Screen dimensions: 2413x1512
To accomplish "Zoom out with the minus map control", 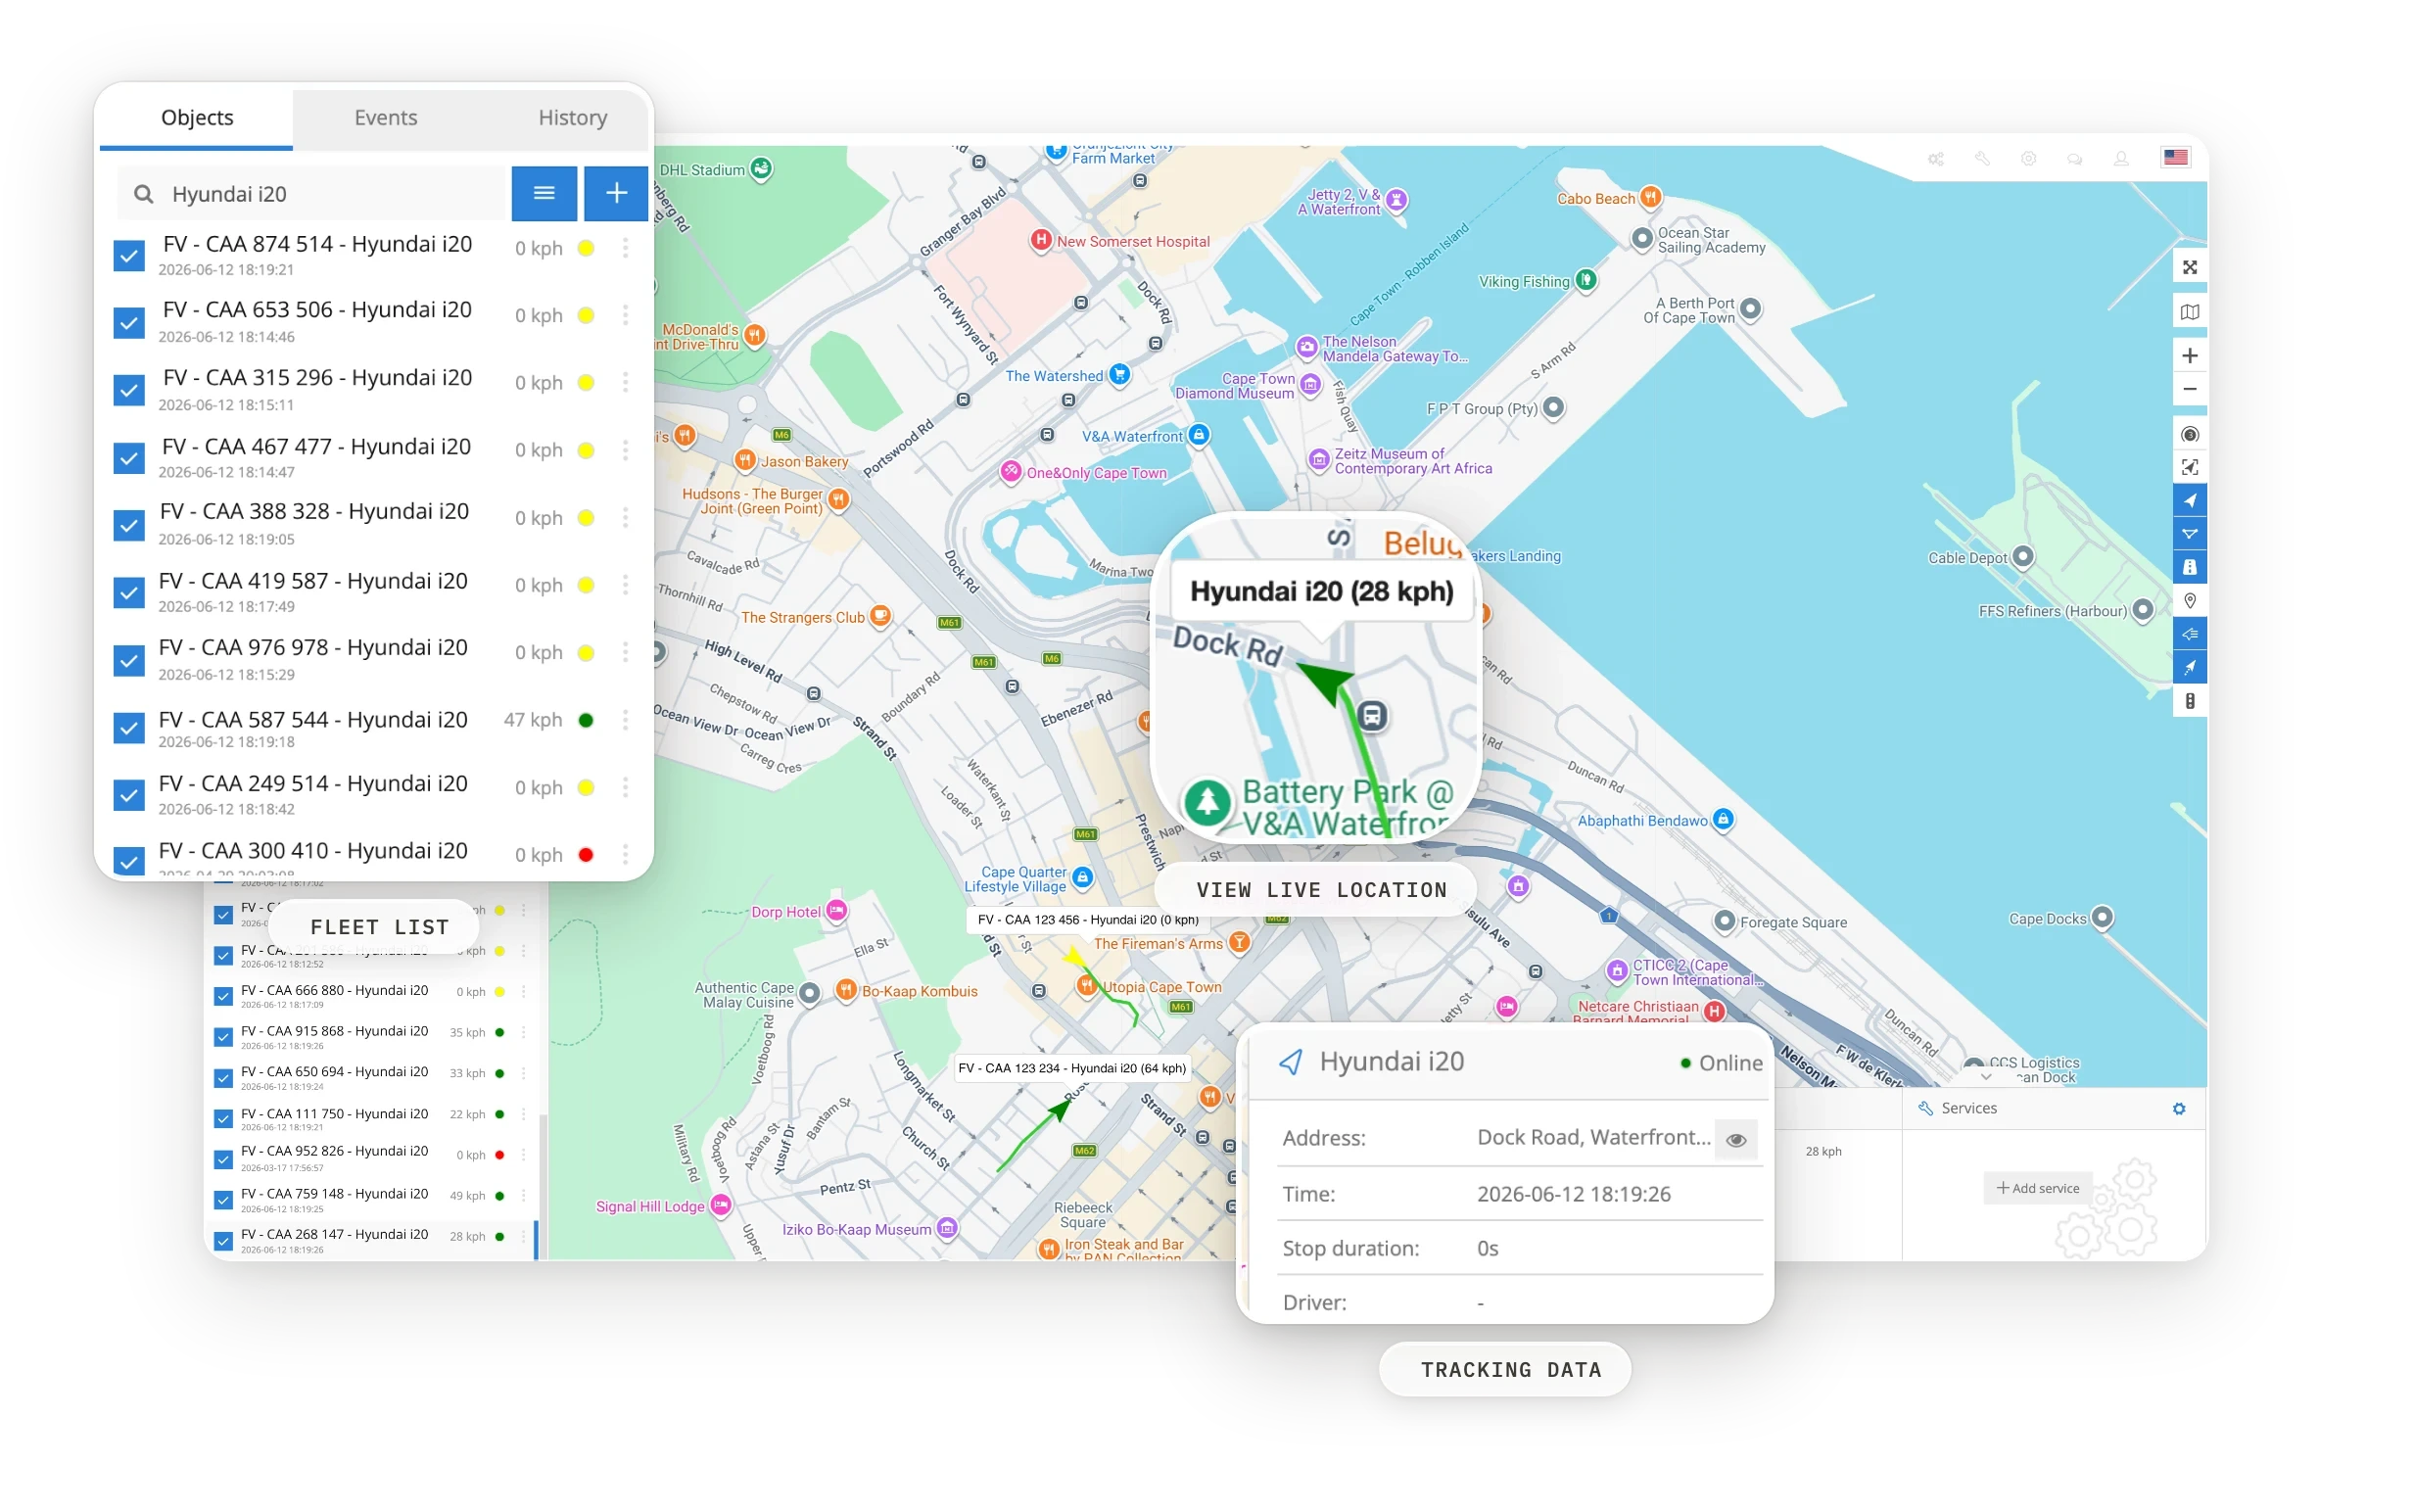I will coord(2188,389).
